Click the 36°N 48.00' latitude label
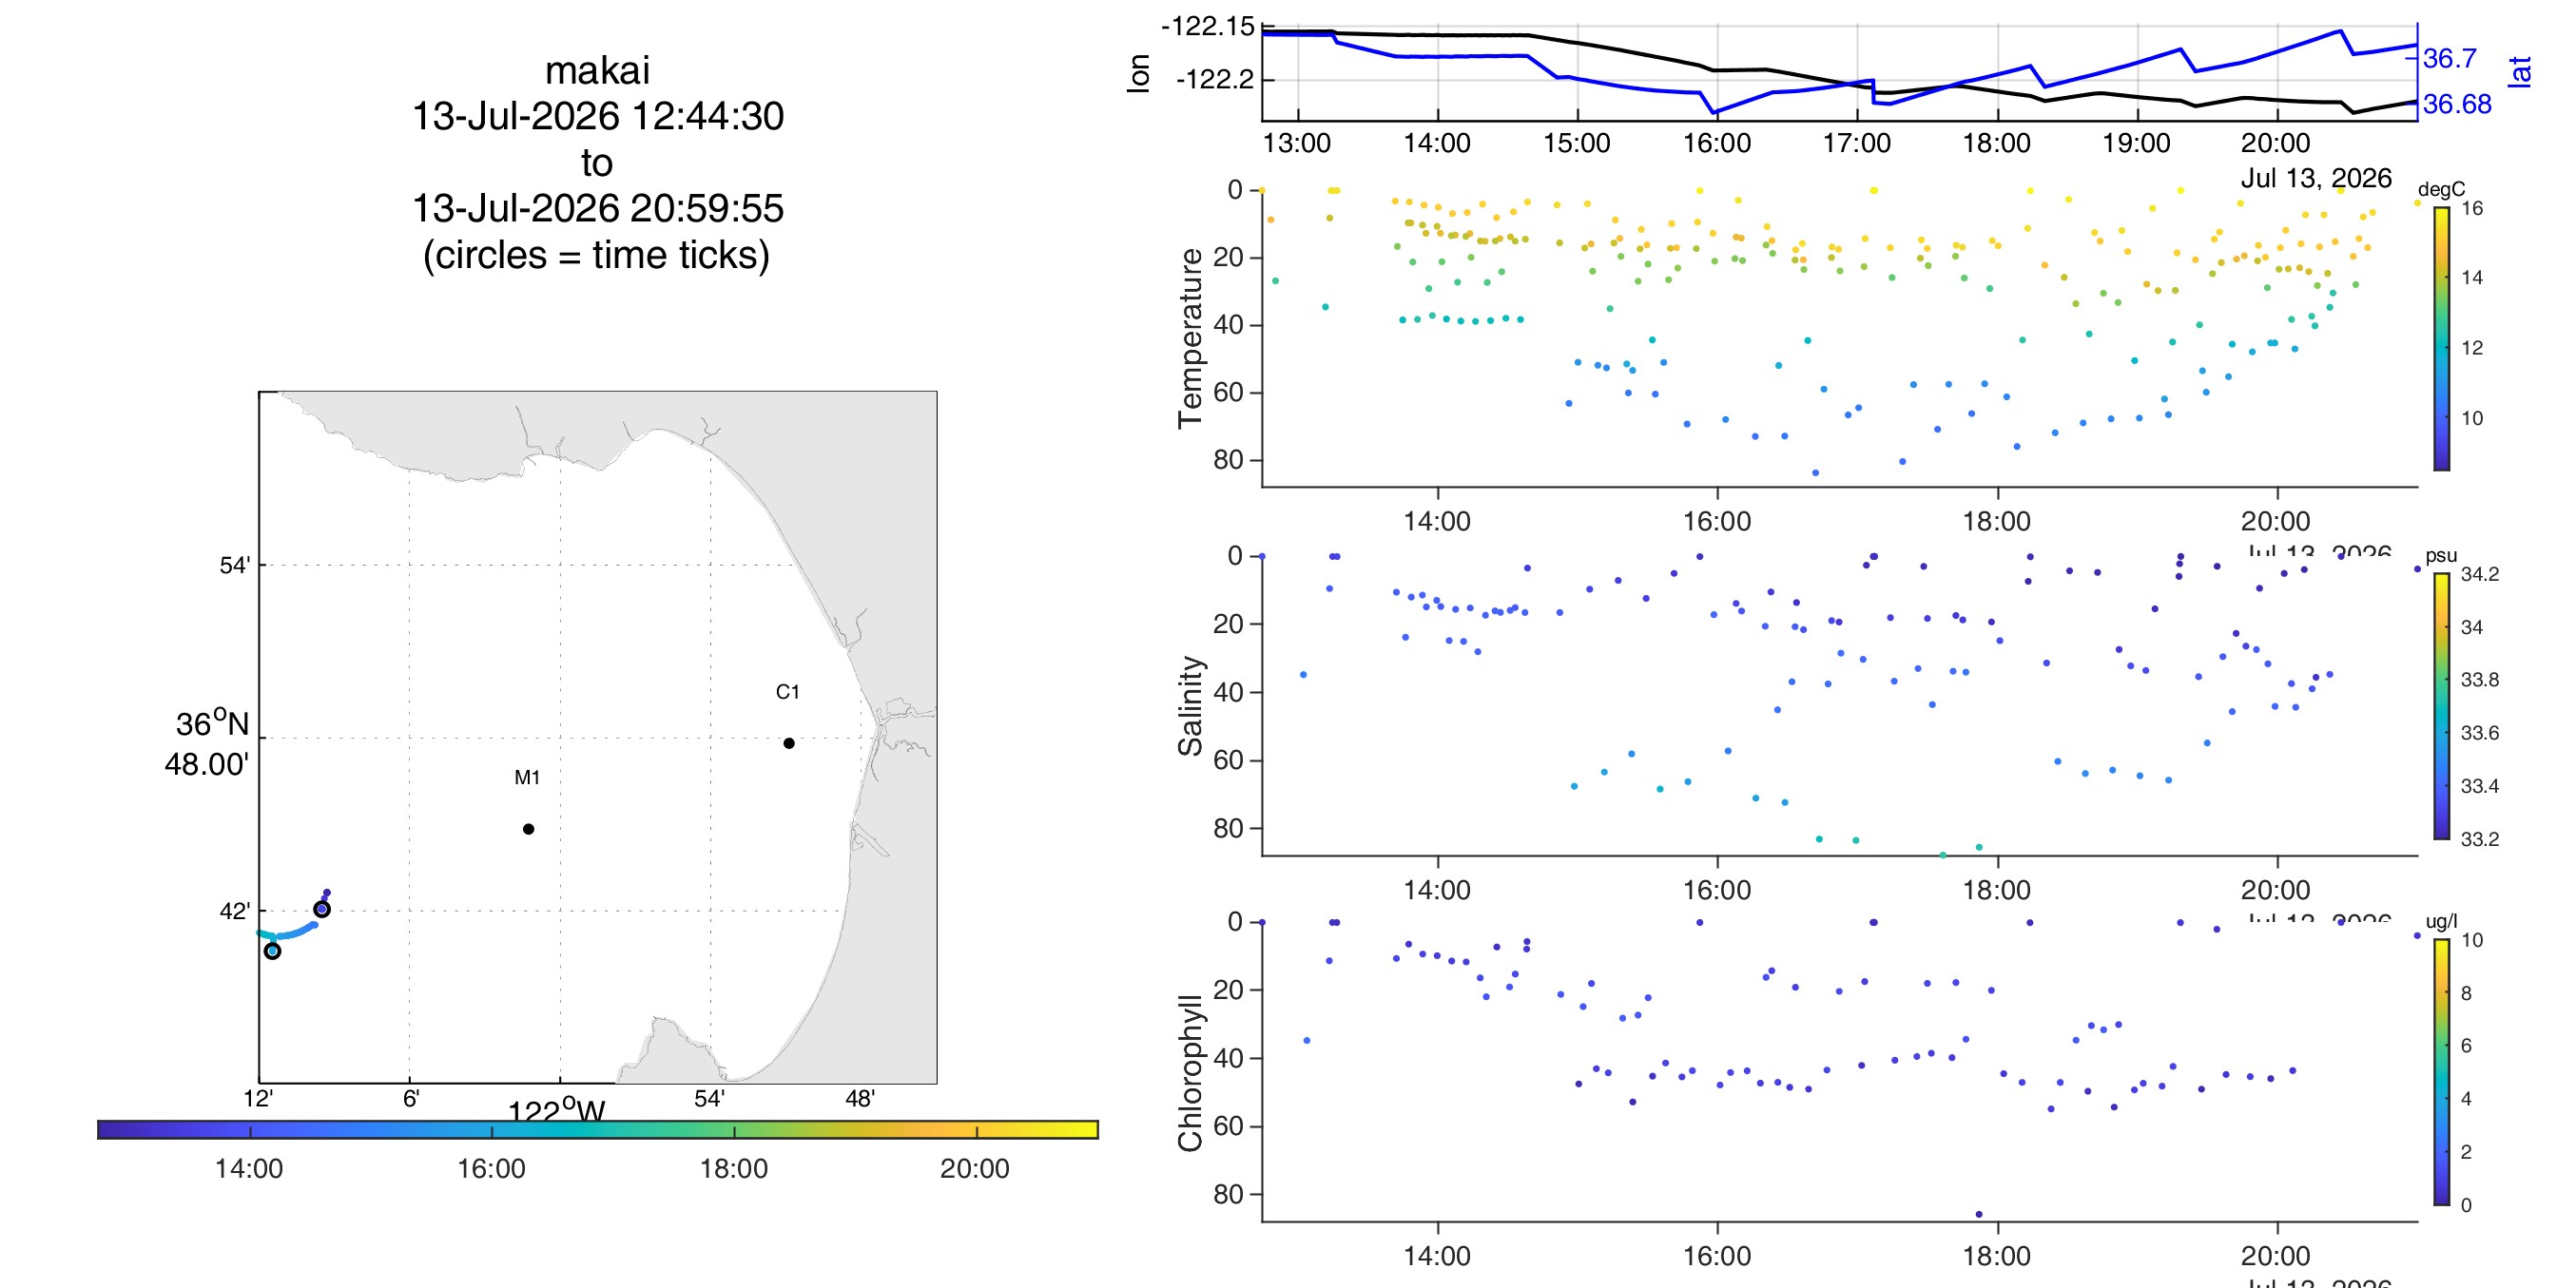This screenshot has width=2576, height=1288. [207, 744]
